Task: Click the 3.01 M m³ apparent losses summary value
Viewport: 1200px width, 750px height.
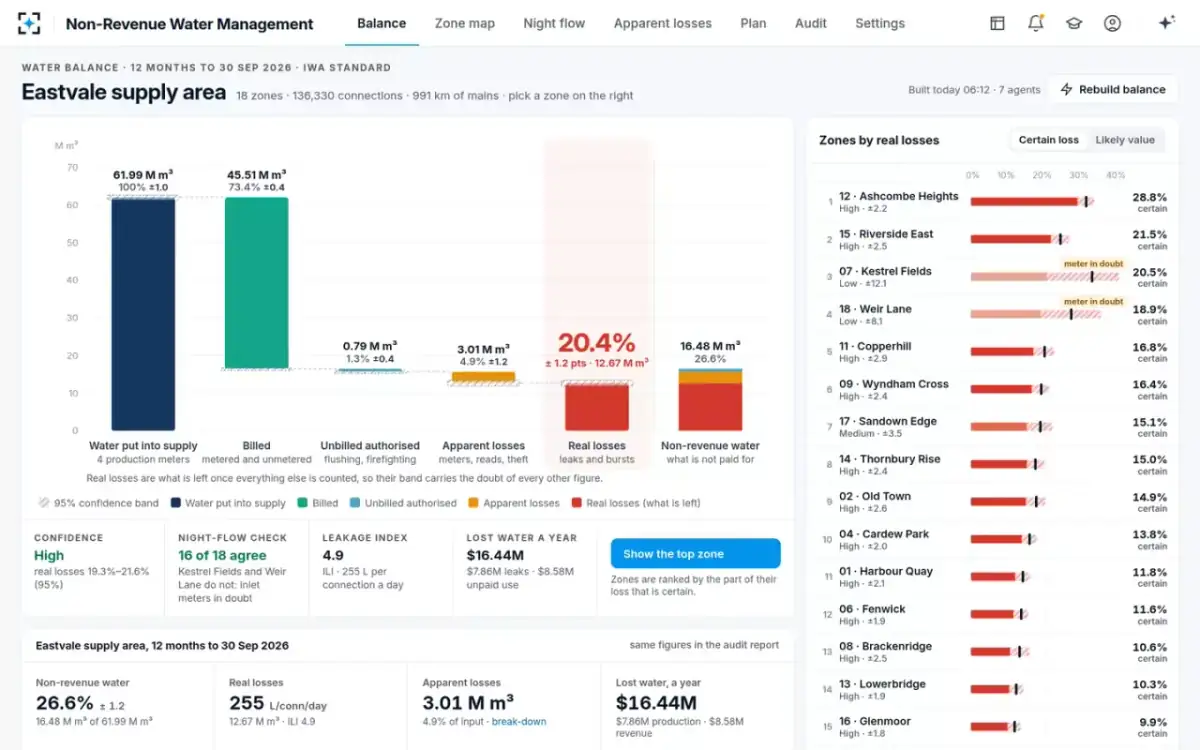Action: click(468, 702)
